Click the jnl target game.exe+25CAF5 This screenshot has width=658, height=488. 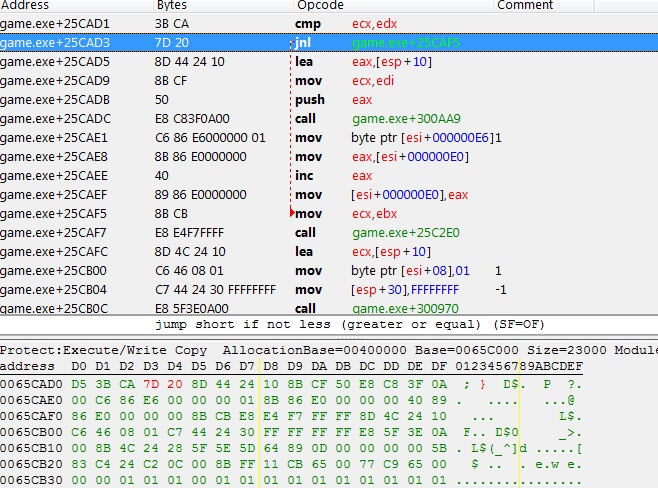[406, 42]
